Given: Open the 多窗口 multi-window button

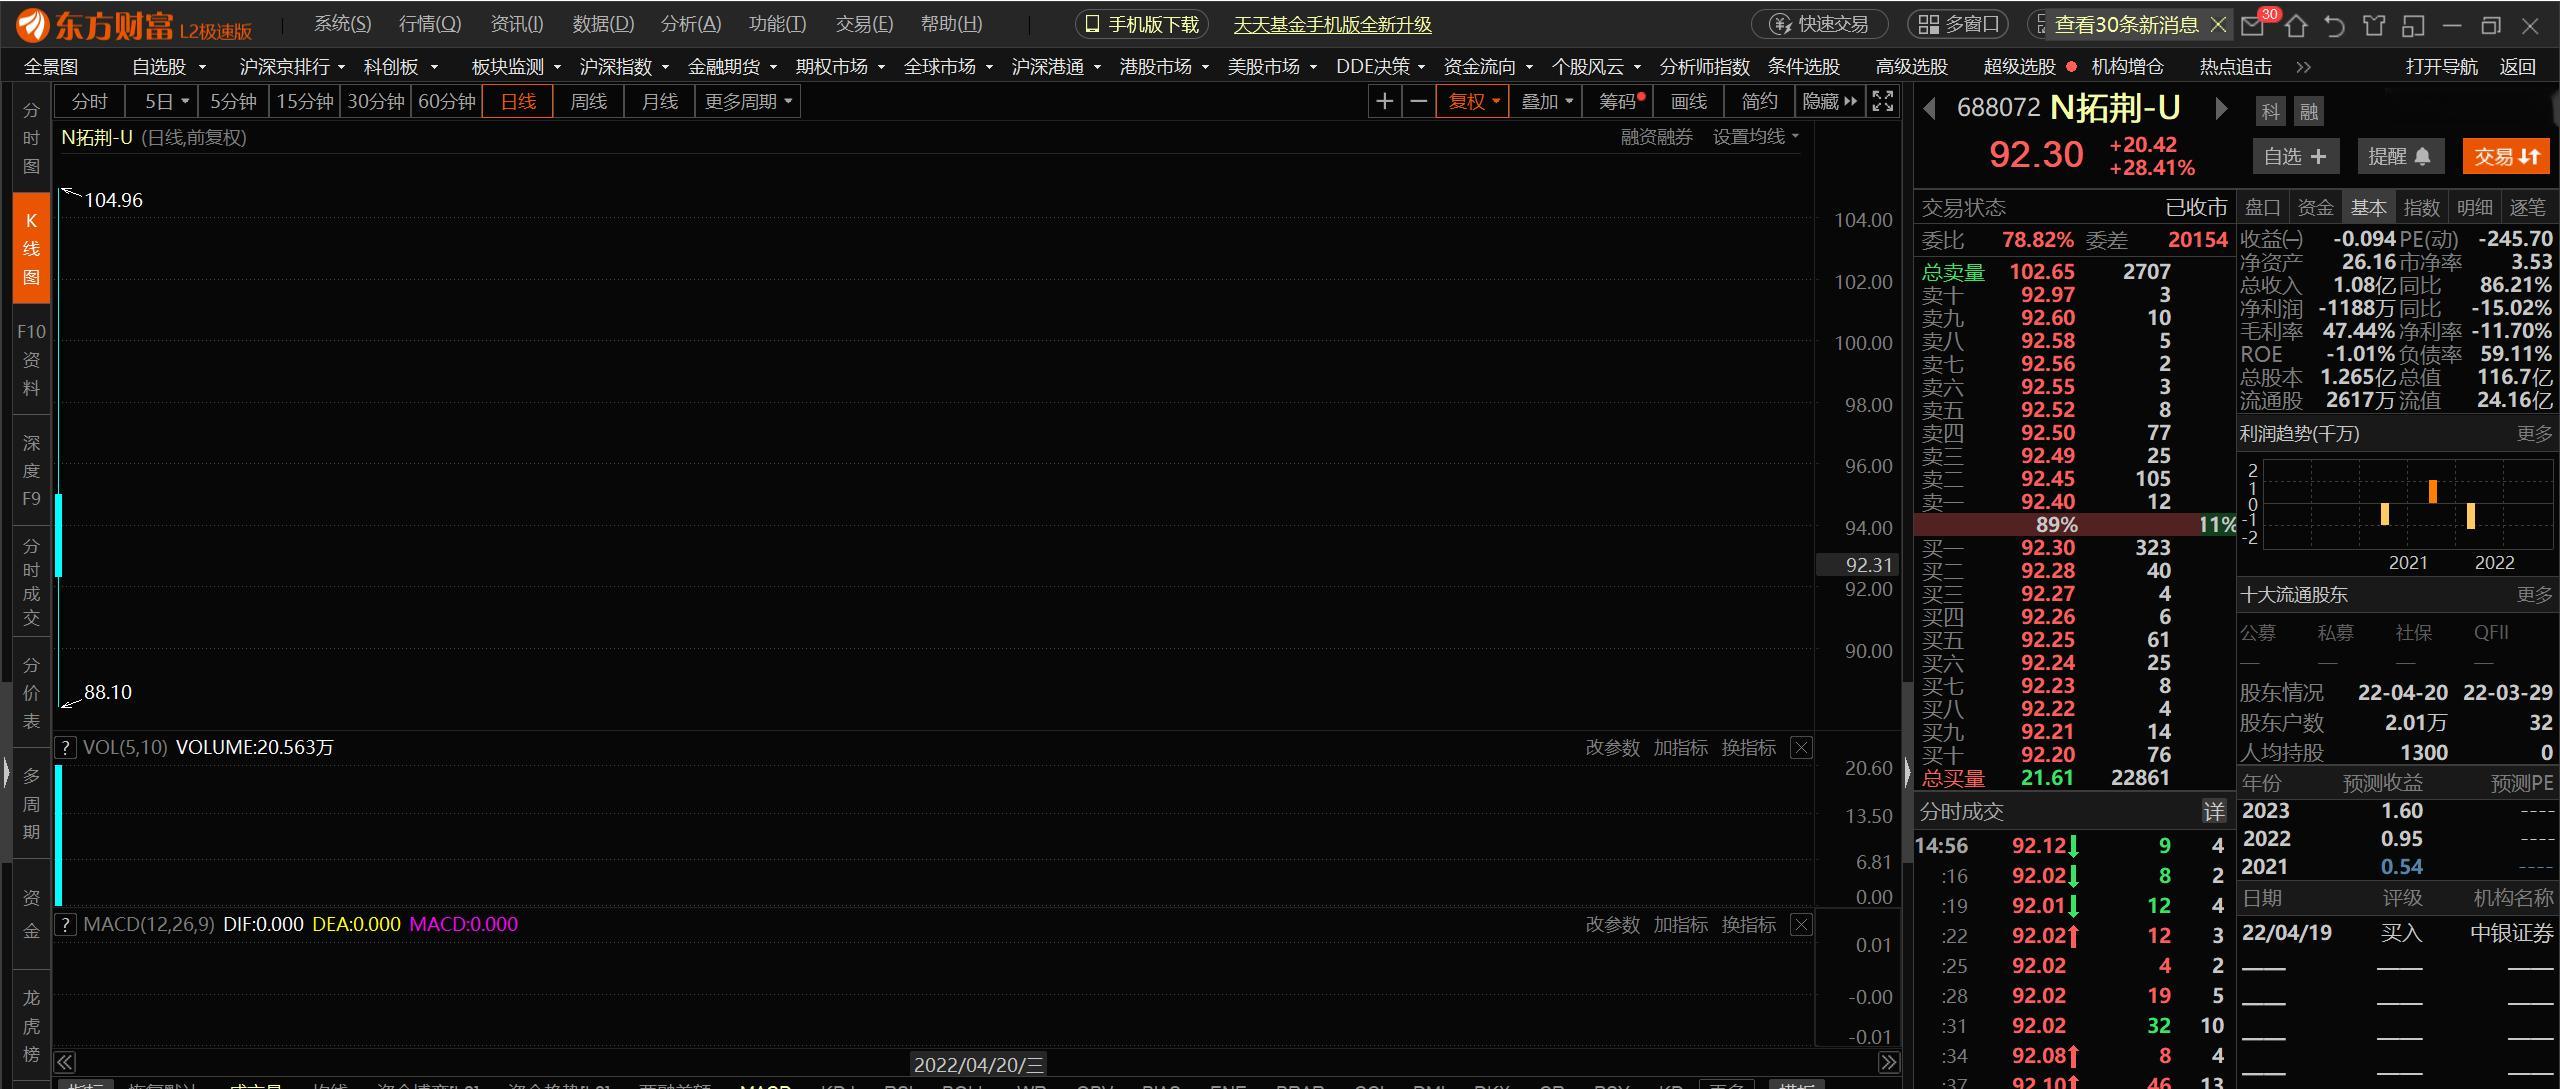Looking at the screenshot, I should coord(1959,24).
